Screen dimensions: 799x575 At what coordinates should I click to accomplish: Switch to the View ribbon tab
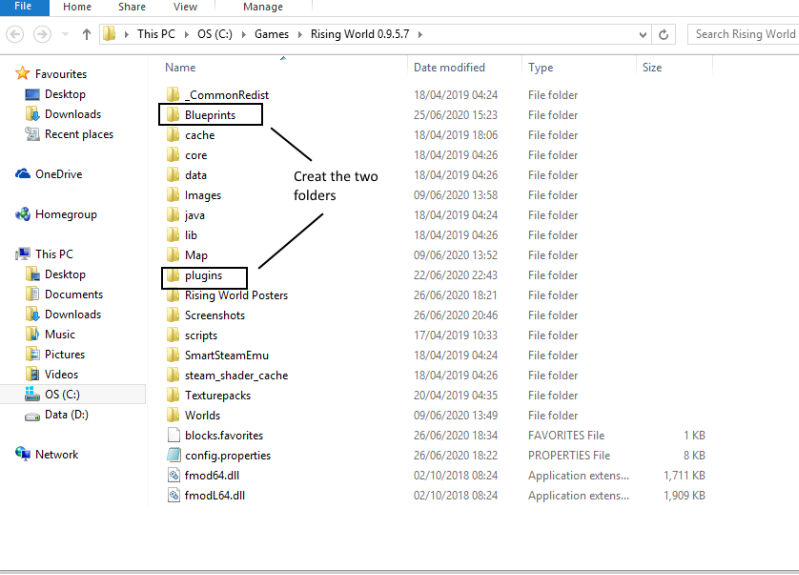tap(185, 7)
